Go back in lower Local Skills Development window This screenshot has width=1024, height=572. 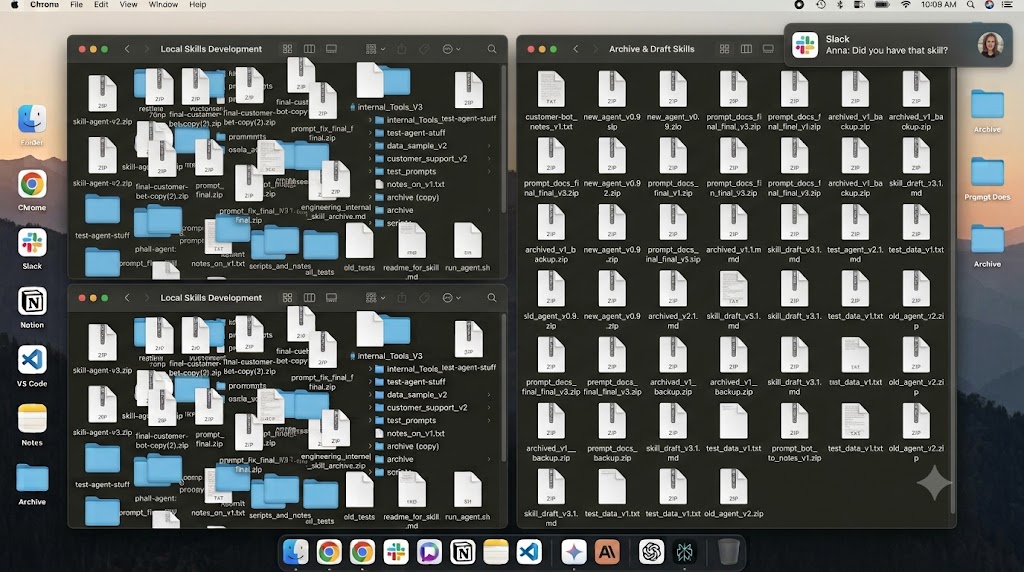[127, 298]
